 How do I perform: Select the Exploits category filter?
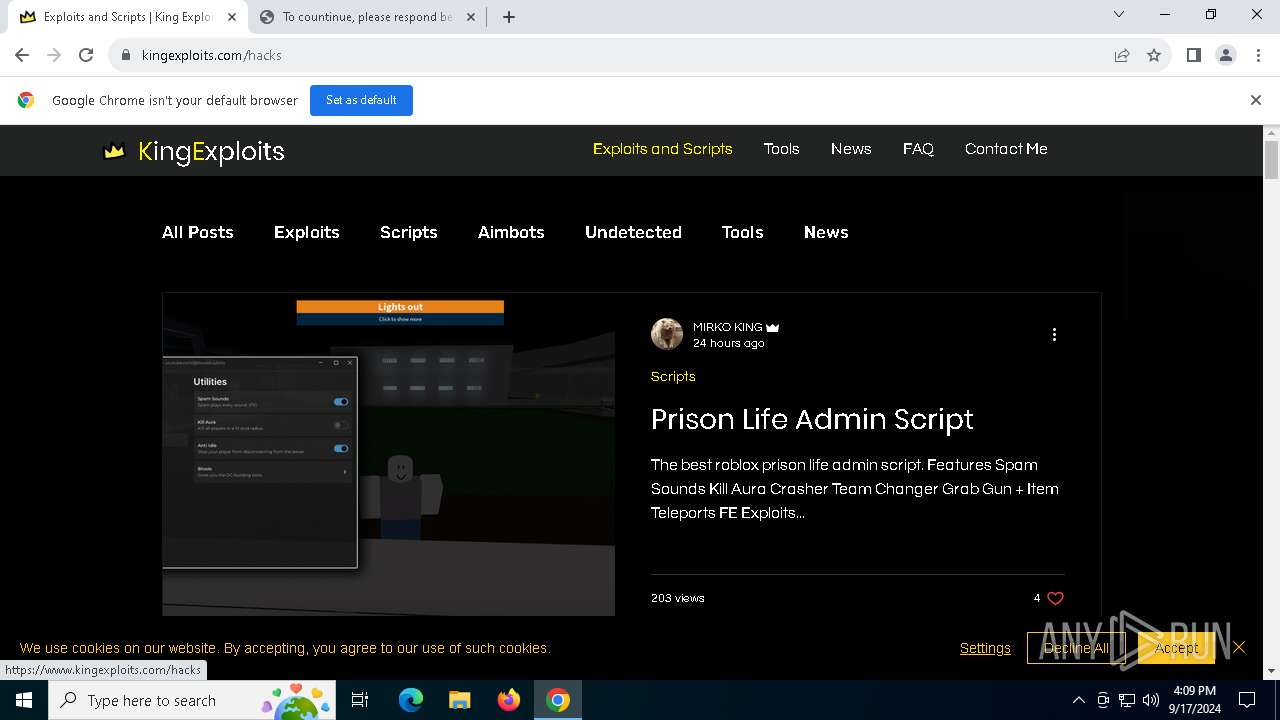307,232
